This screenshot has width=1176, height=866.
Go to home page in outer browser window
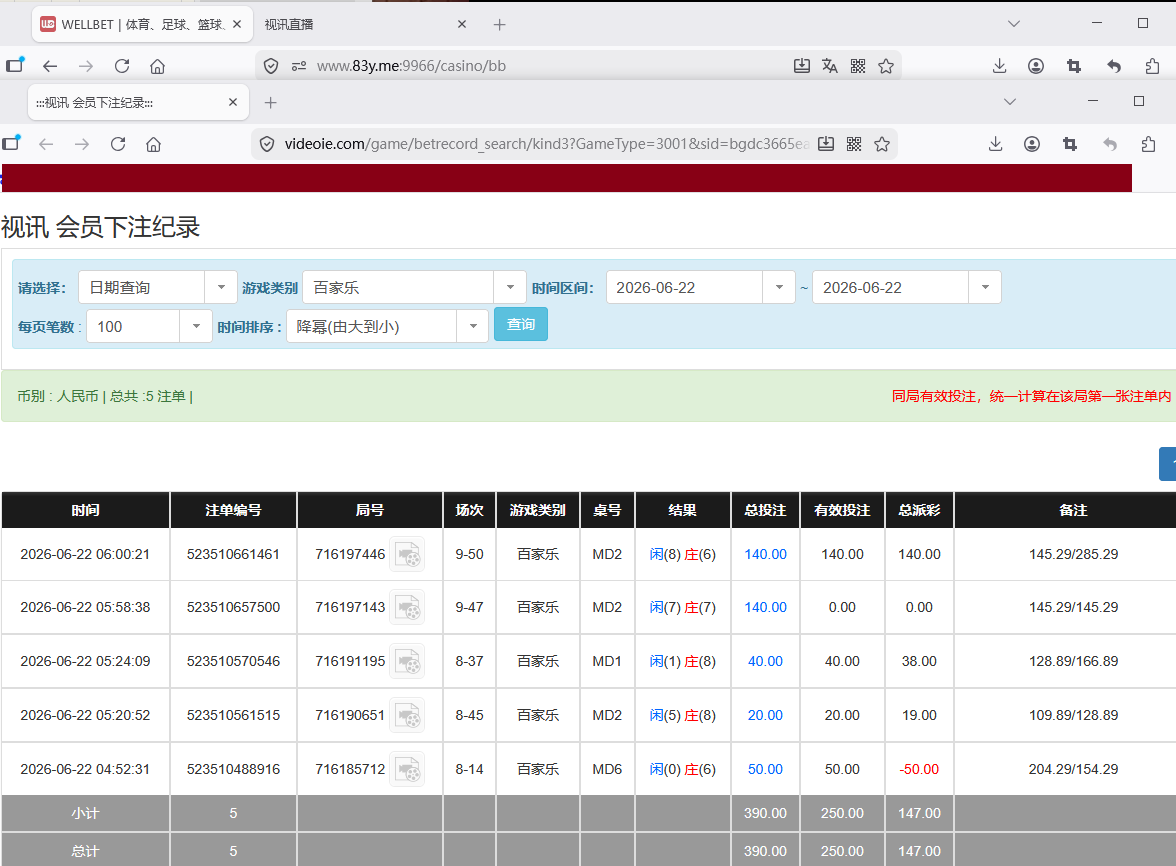click(x=158, y=66)
